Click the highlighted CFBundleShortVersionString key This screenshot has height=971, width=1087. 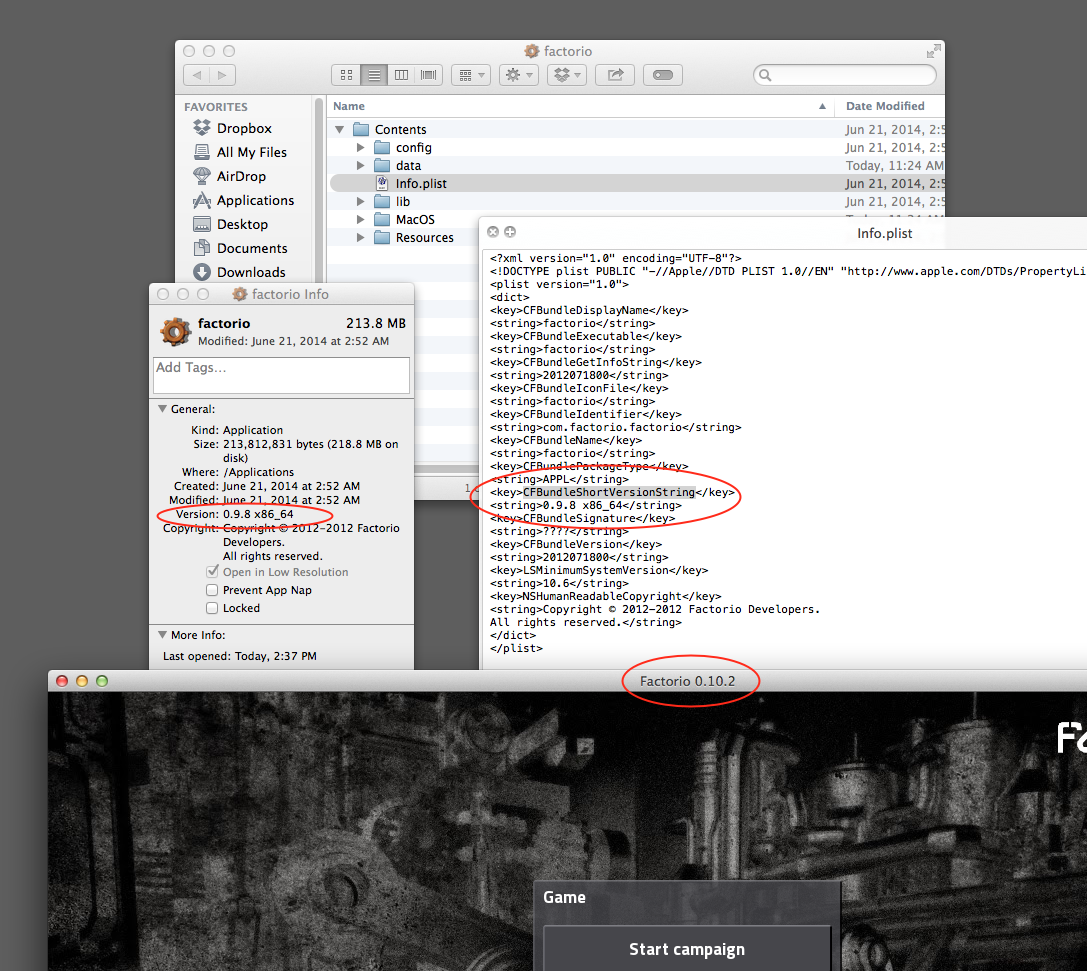pos(609,492)
